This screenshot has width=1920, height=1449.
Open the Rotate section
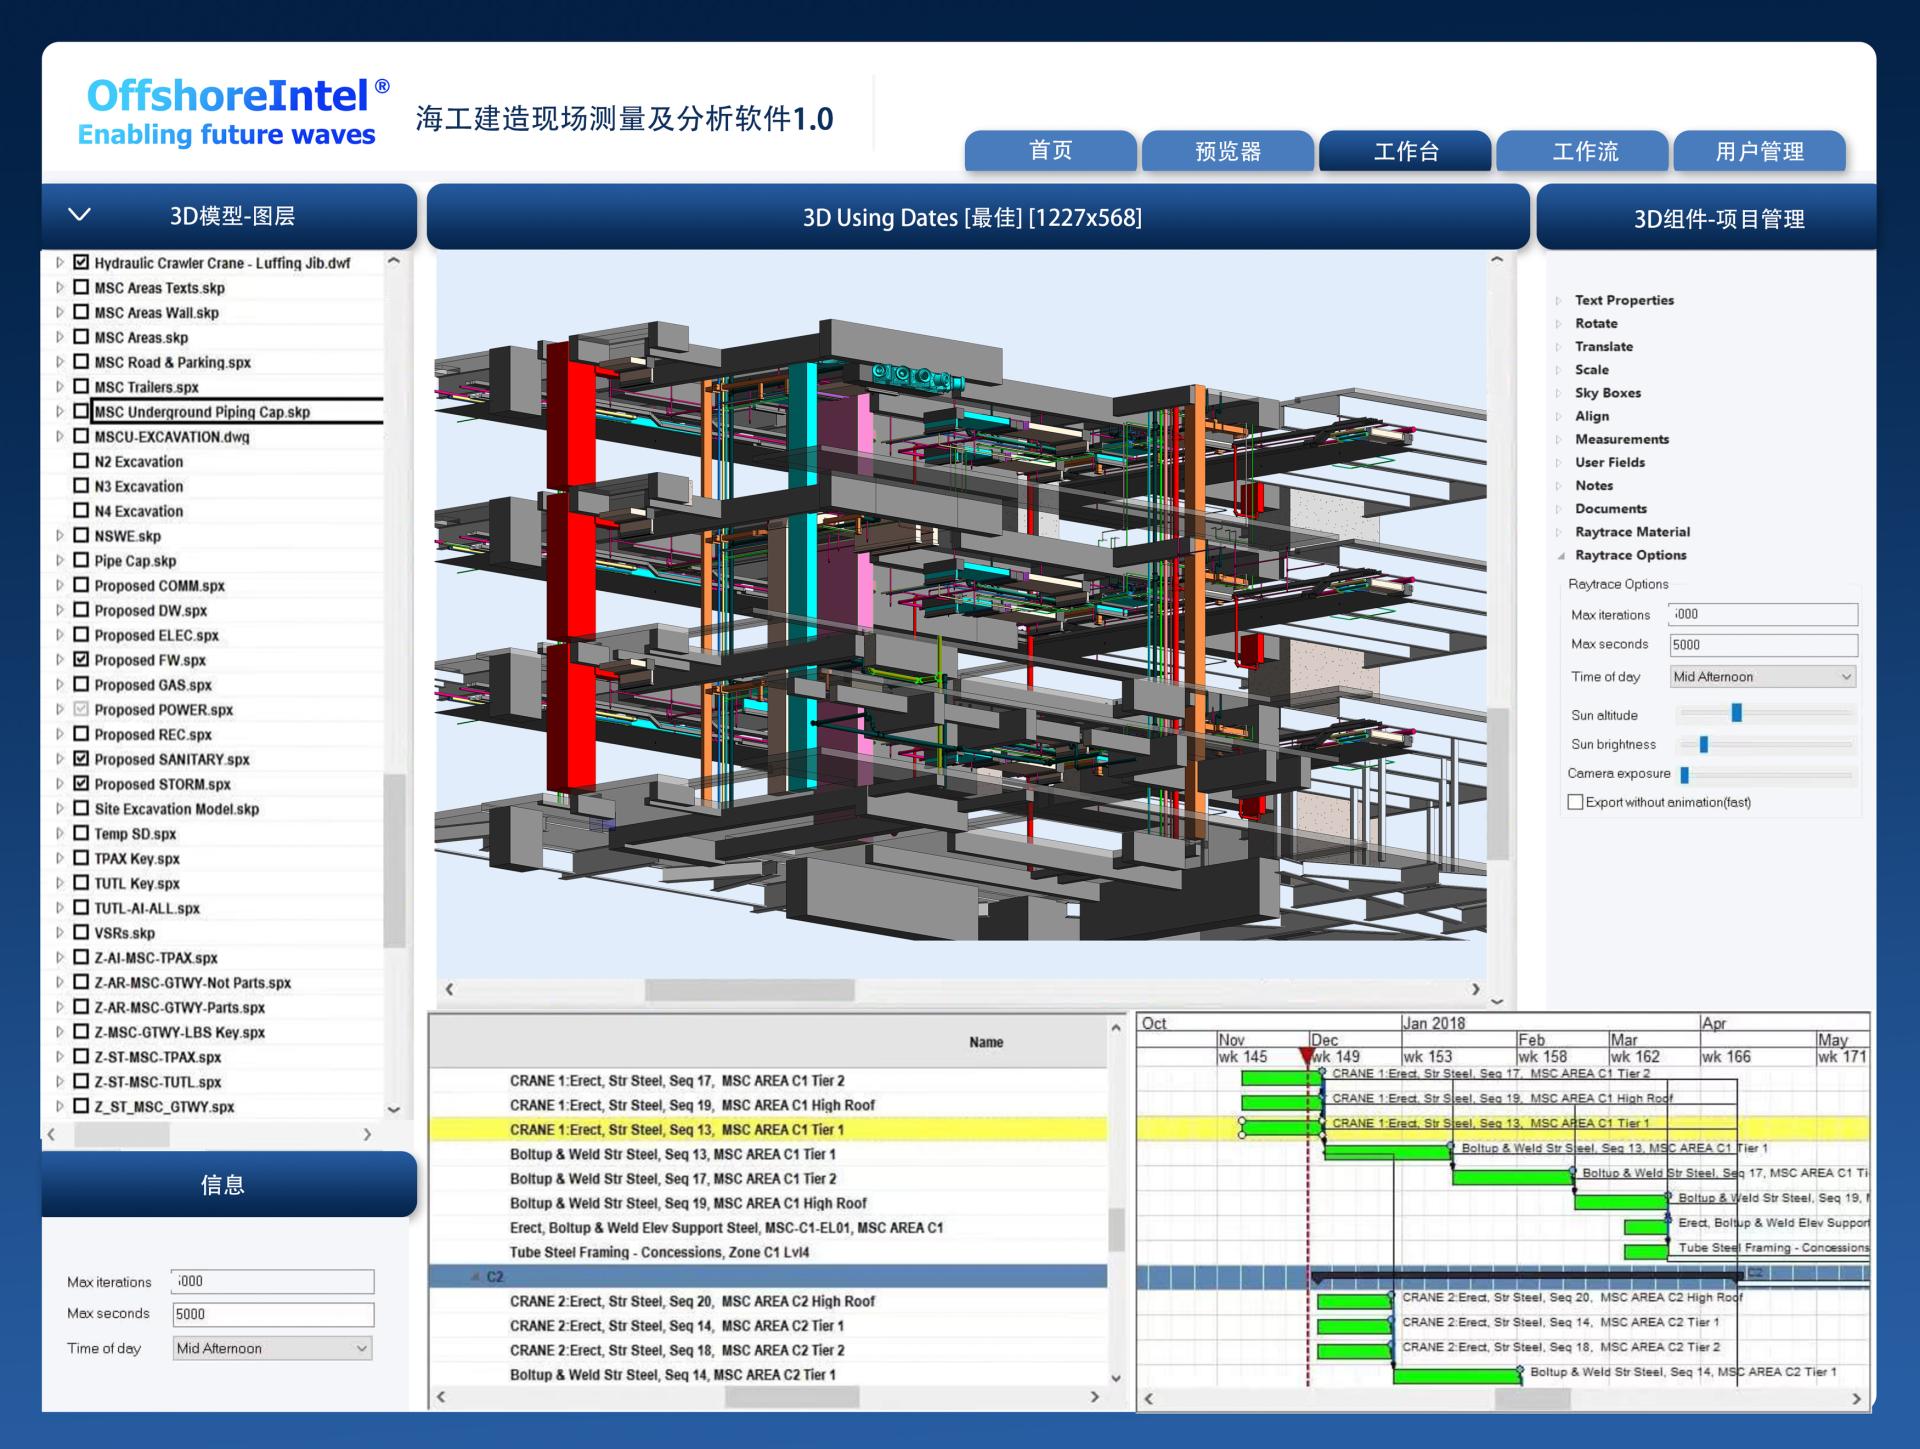pyautogui.click(x=1596, y=323)
